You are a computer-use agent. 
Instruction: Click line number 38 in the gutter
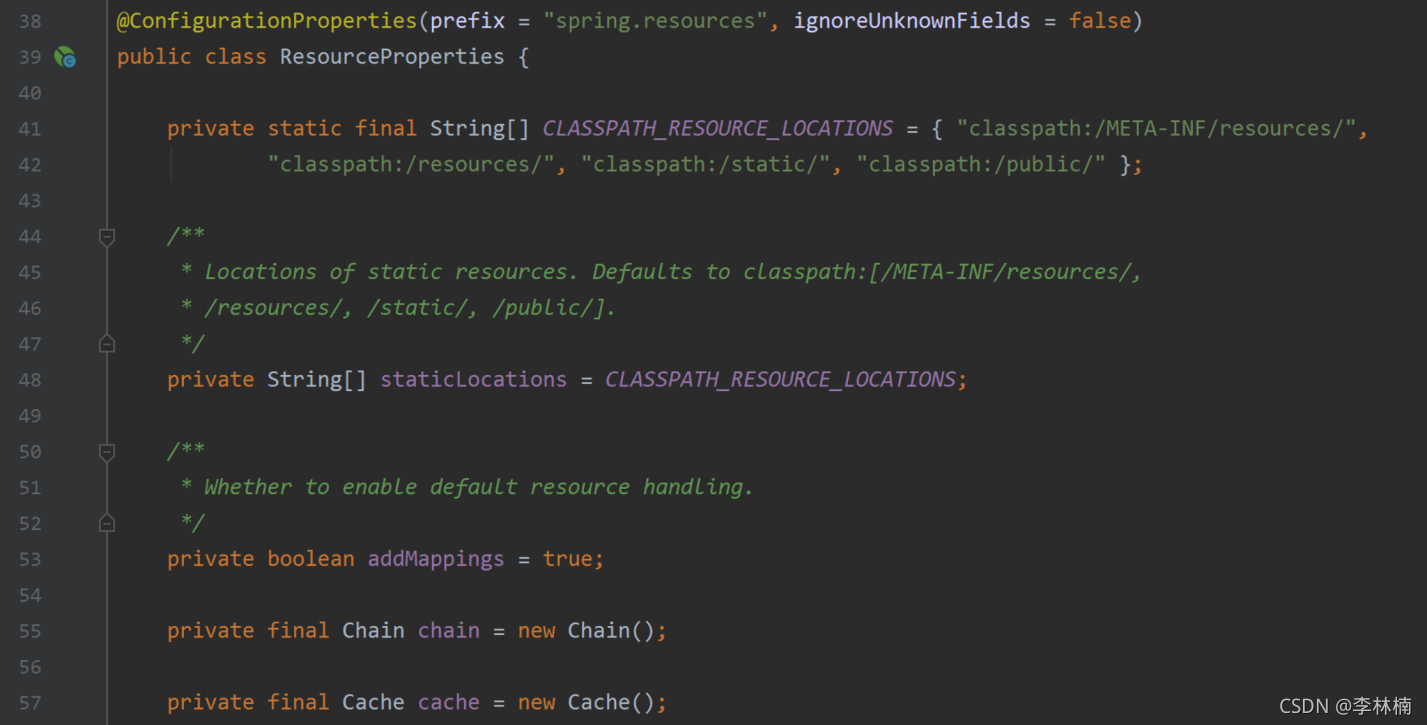coord(30,21)
